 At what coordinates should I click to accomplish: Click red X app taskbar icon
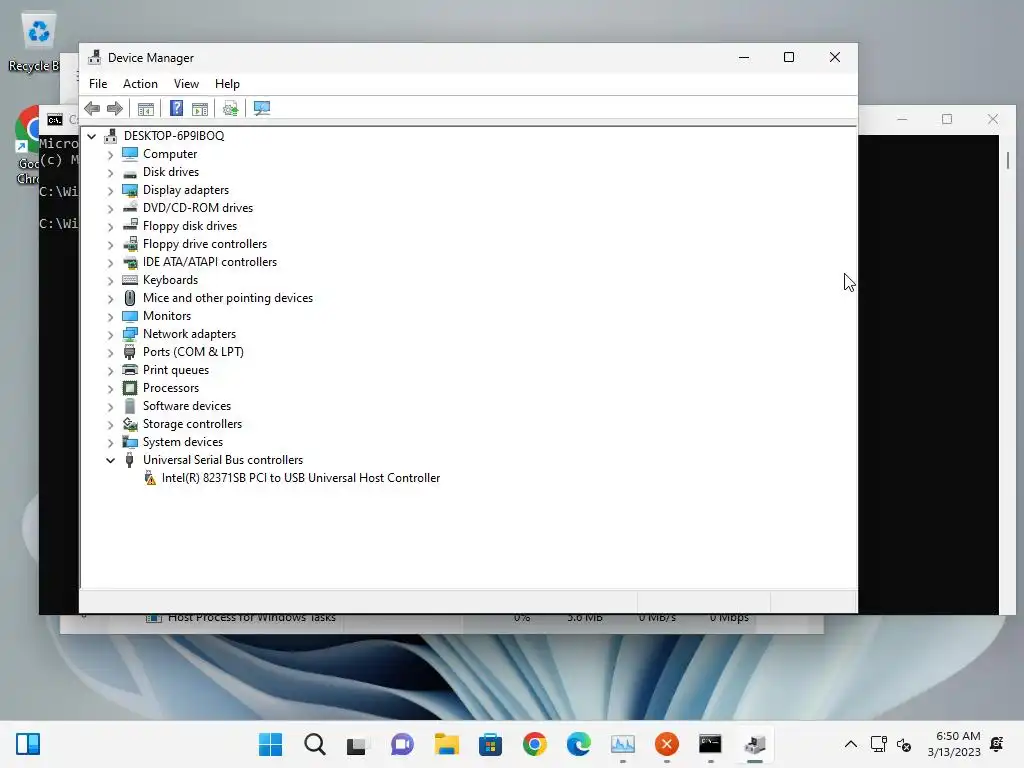666,744
